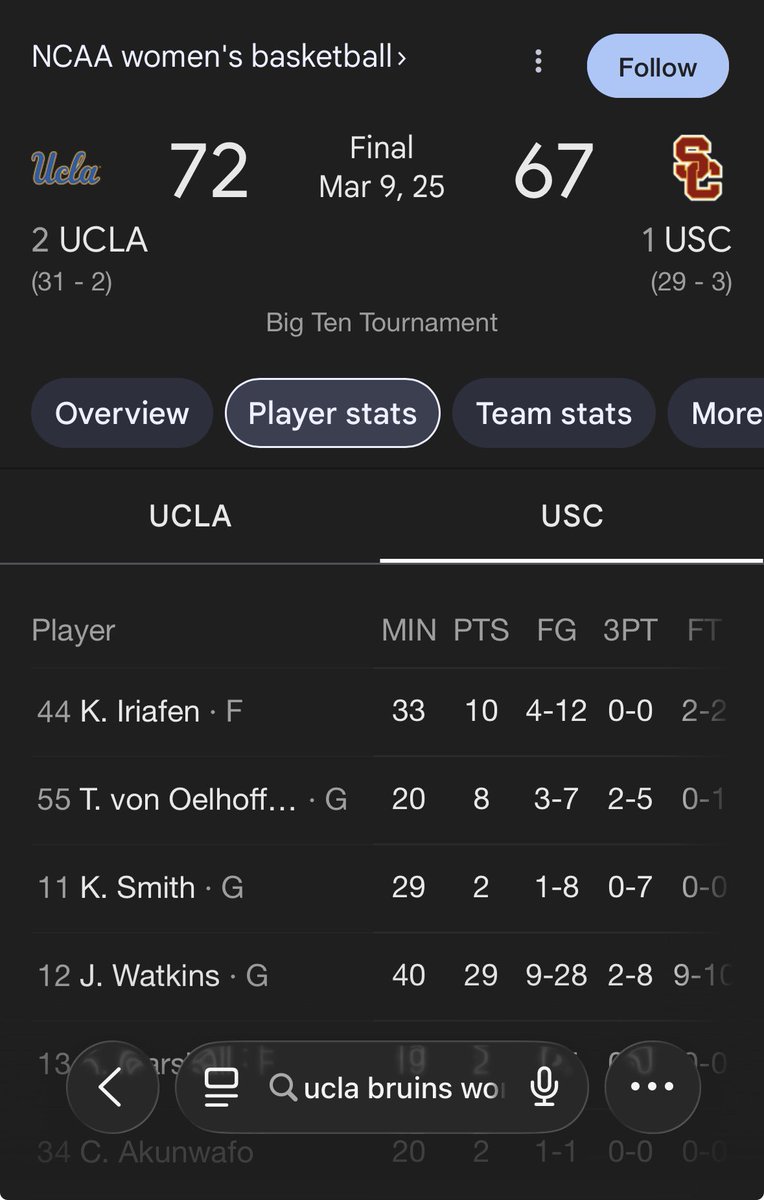Viewport: 764px width, 1200px height.
Task: Tap the magnifier search icon in address bar
Action: point(284,1088)
